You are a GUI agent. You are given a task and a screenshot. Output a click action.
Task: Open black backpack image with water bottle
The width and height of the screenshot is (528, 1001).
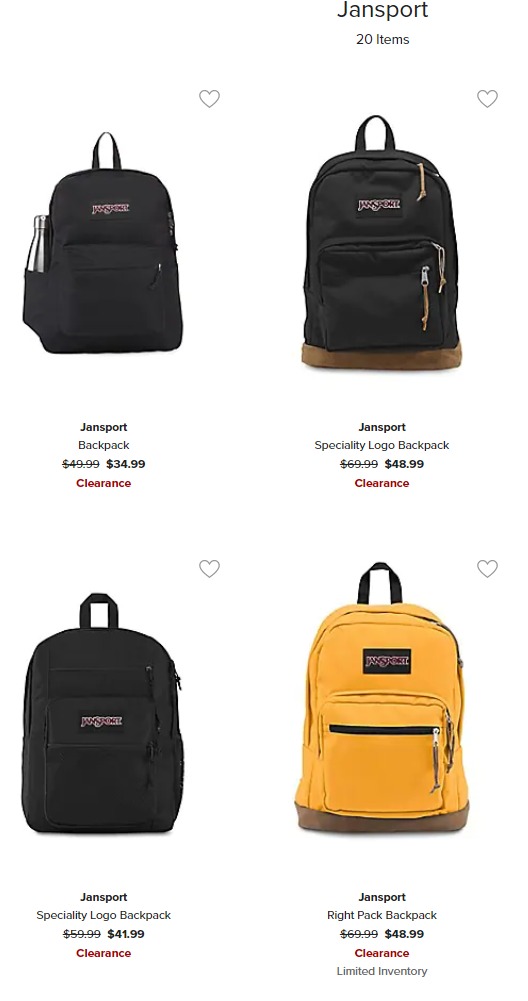point(103,243)
